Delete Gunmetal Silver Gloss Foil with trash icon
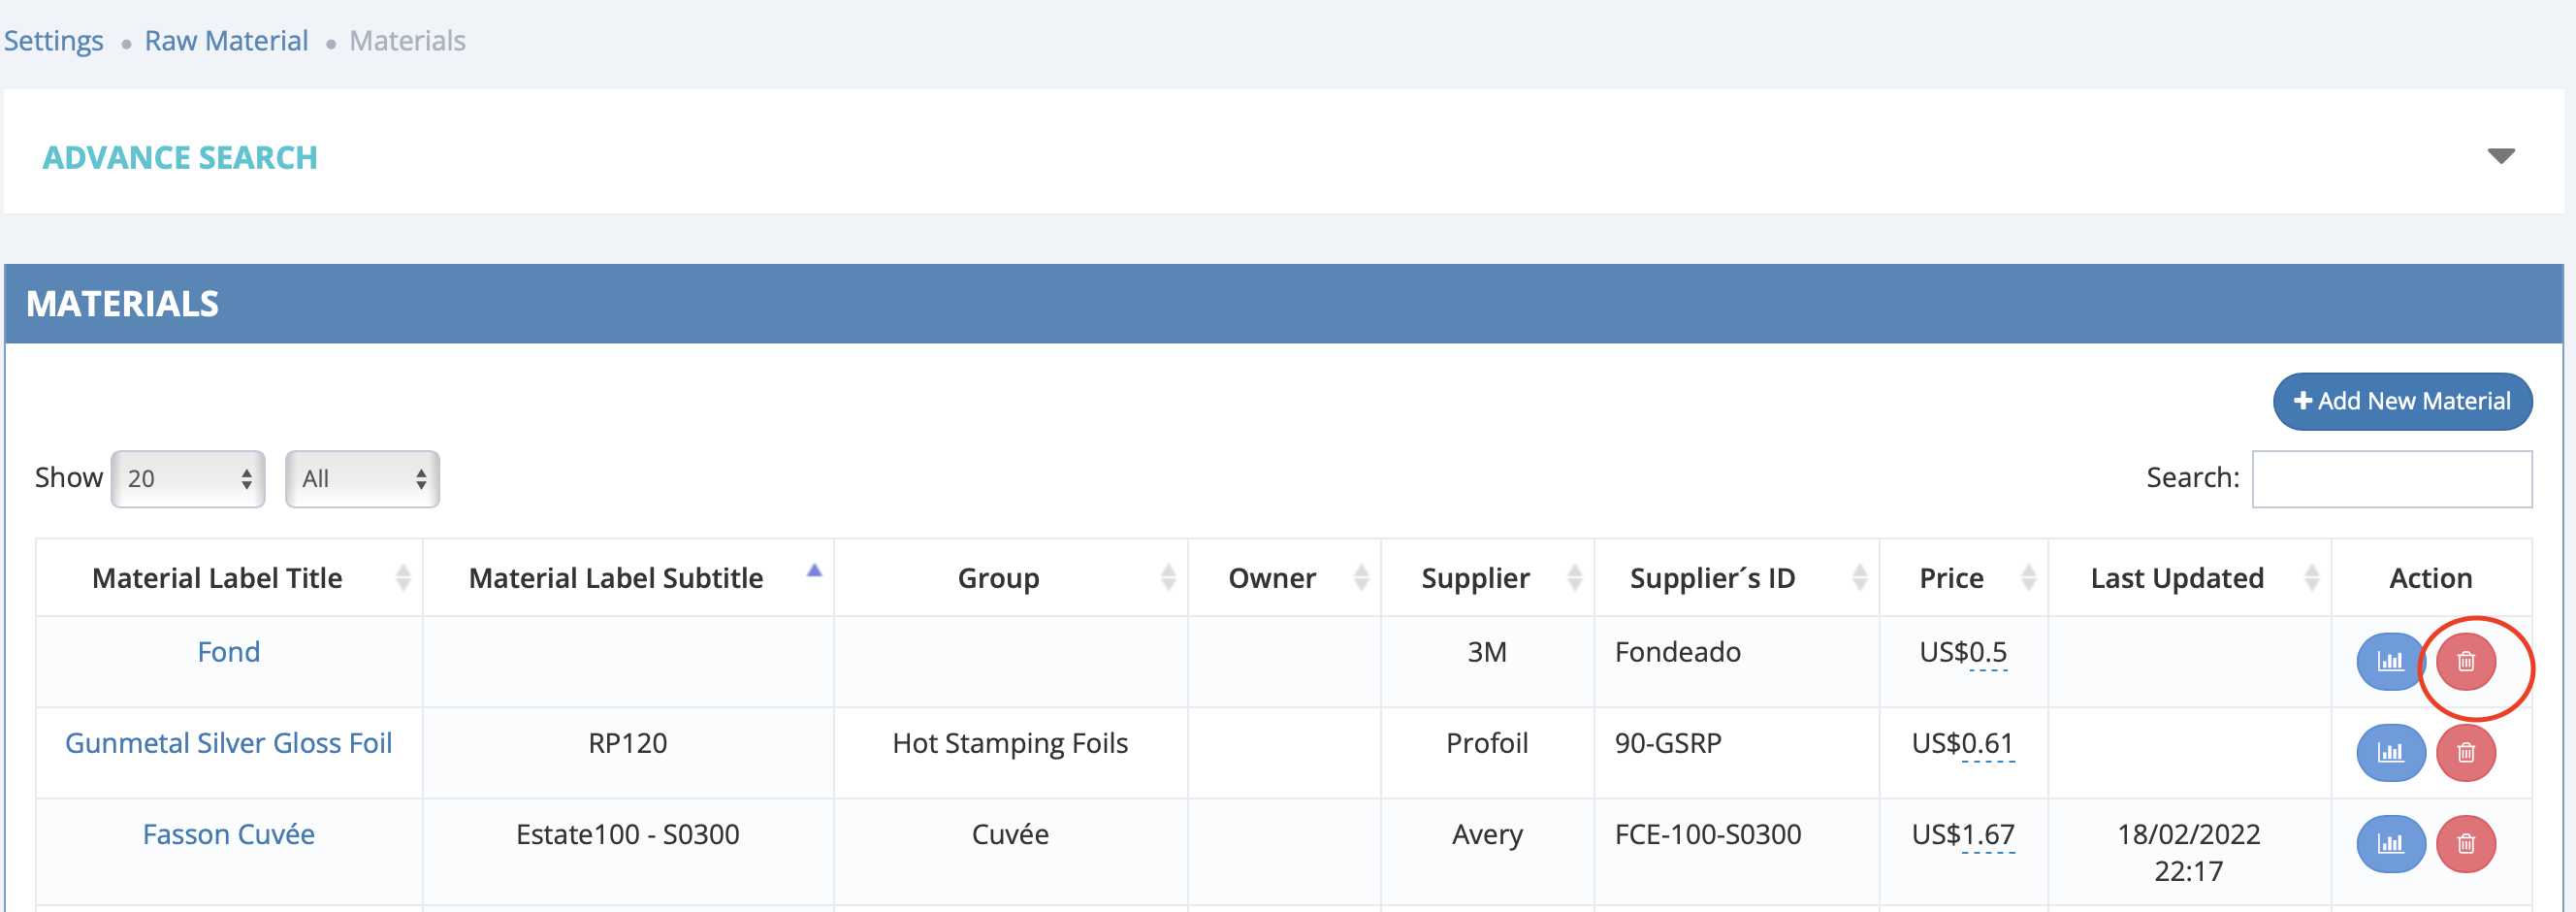The width and height of the screenshot is (2576, 912). pyautogui.click(x=2465, y=752)
